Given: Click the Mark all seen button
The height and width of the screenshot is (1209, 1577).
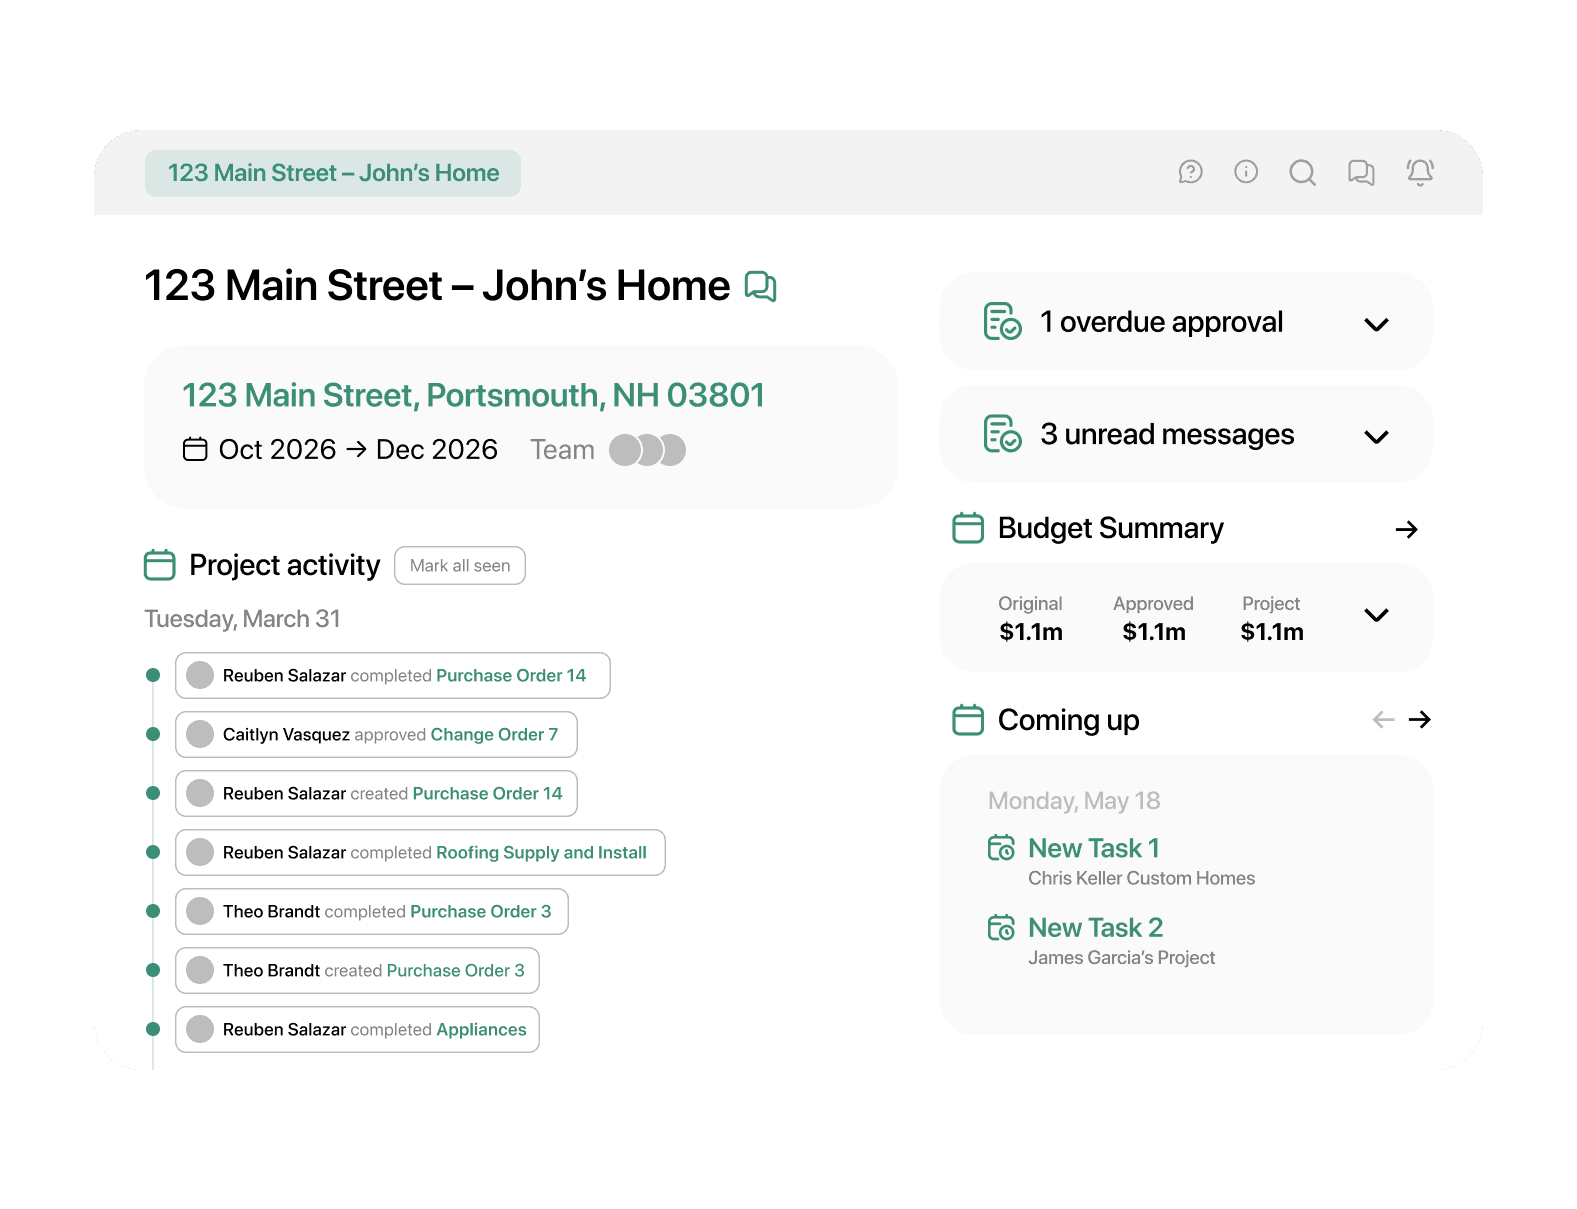Looking at the screenshot, I should [460, 565].
